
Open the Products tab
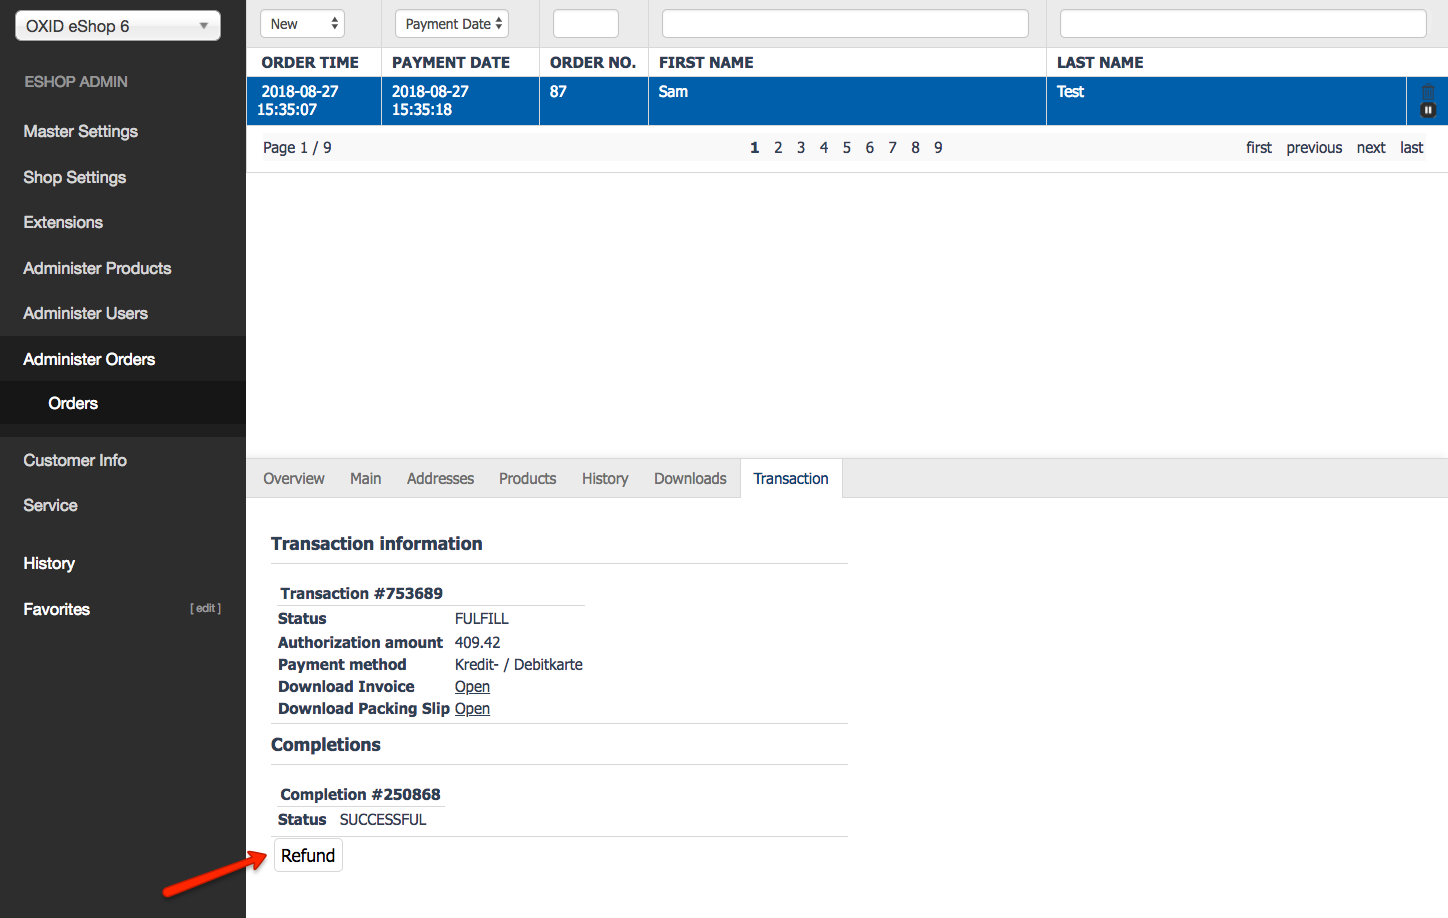pos(527,478)
